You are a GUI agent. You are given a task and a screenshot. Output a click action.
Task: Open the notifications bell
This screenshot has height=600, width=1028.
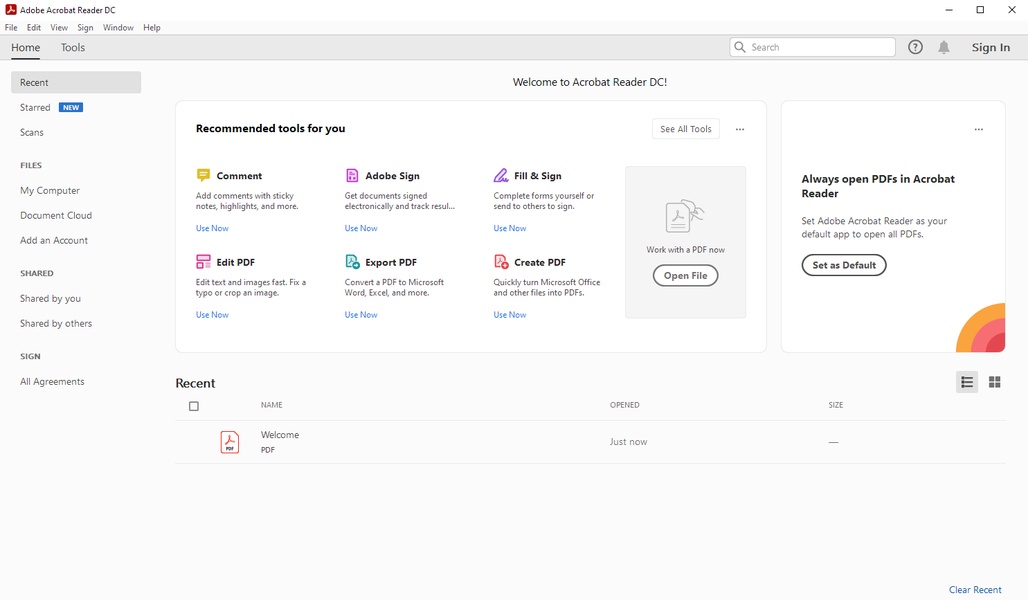(x=944, y=47)
